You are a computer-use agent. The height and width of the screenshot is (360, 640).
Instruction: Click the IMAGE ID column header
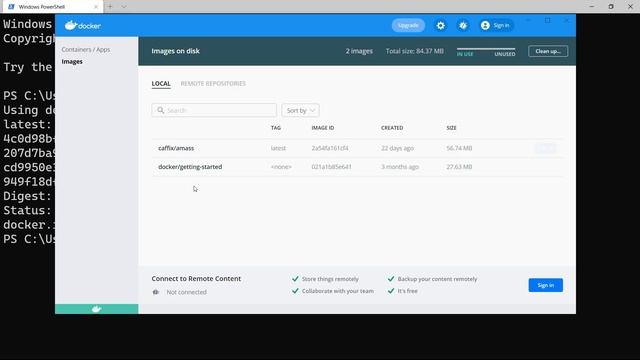tap(322, 128)
